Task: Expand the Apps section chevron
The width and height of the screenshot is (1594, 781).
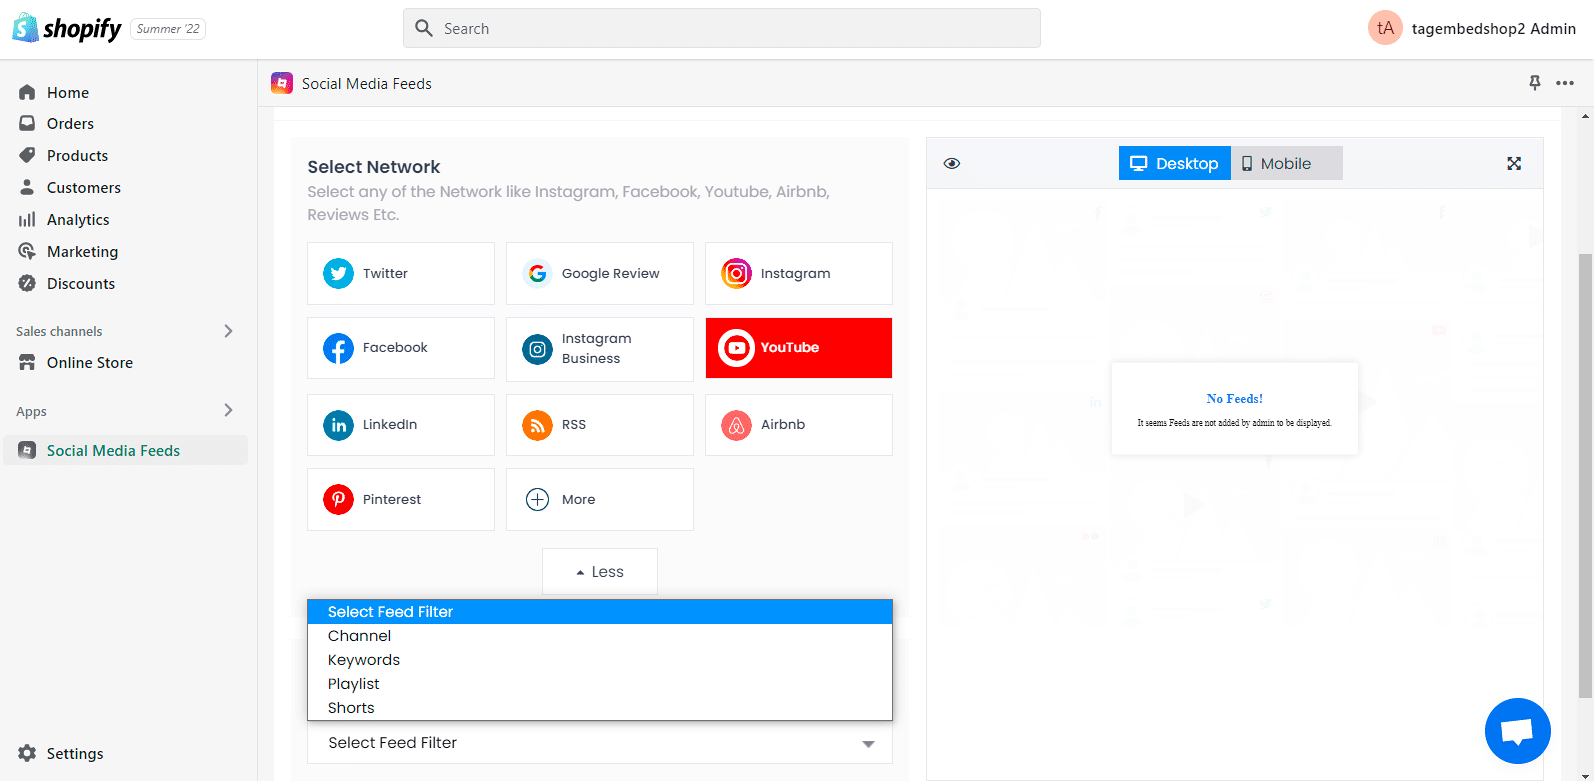Action: [228, 410]
